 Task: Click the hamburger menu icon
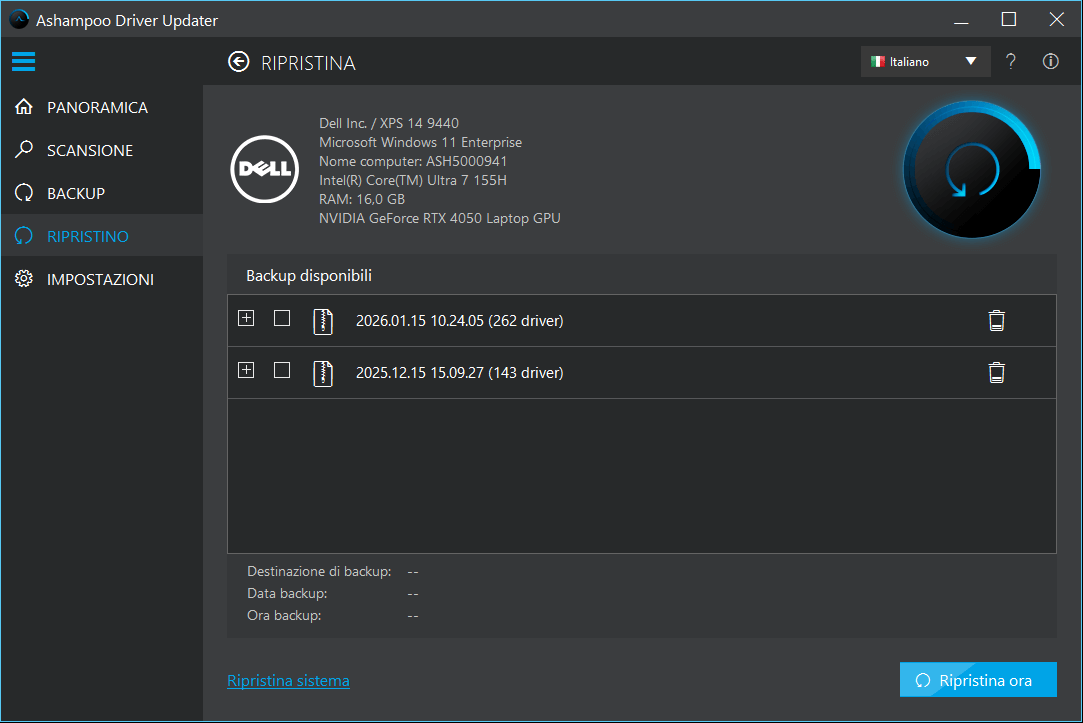tap(24, 61)
